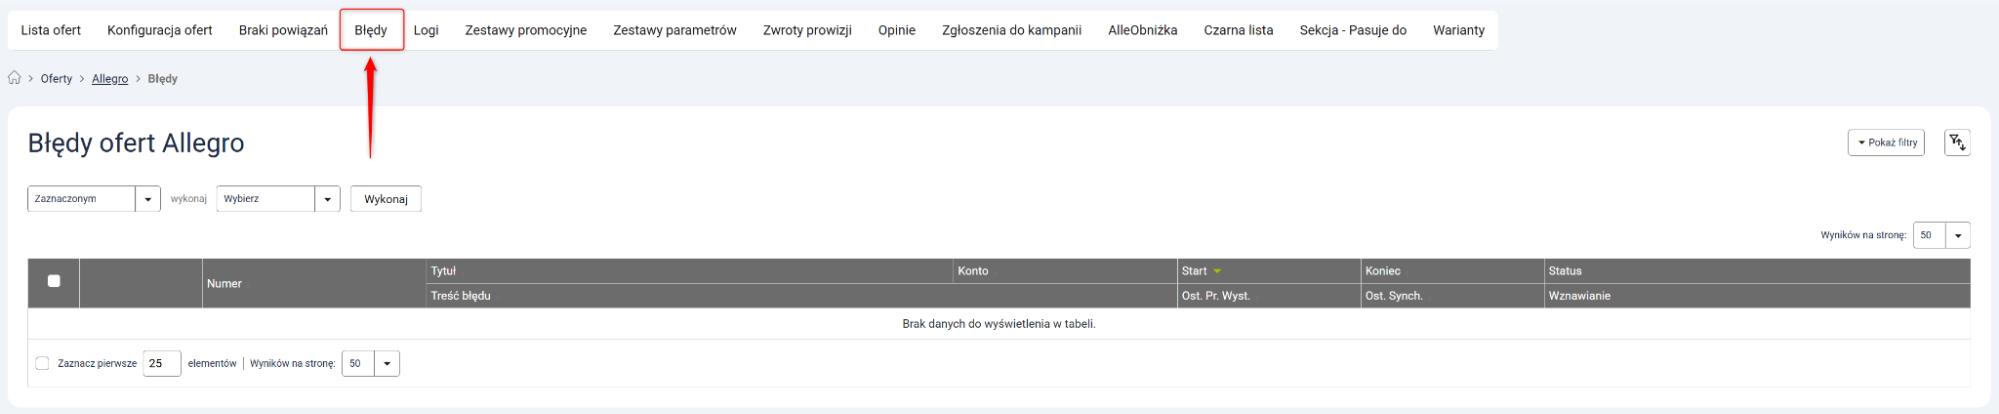The height and width of the screenshot is (414, 1999).
Task: Sort table by the Tytuł column header
Action: tap(443, 271)
